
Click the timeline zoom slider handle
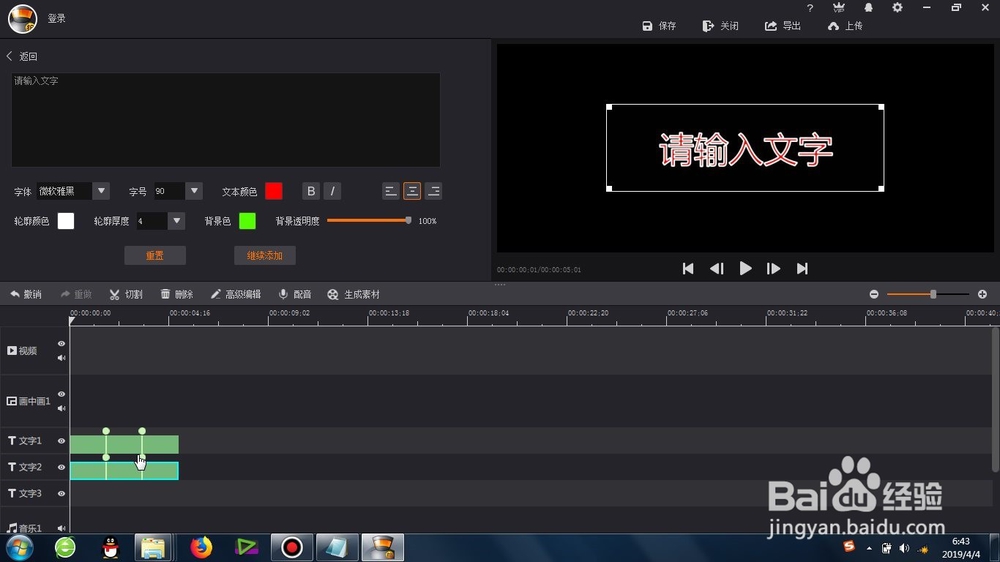pyautogui.click(x=933, y=294)
